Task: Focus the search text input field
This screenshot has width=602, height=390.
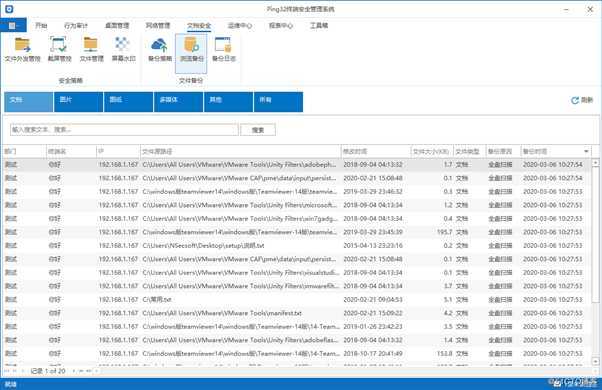Action: [x=124, y=130]
